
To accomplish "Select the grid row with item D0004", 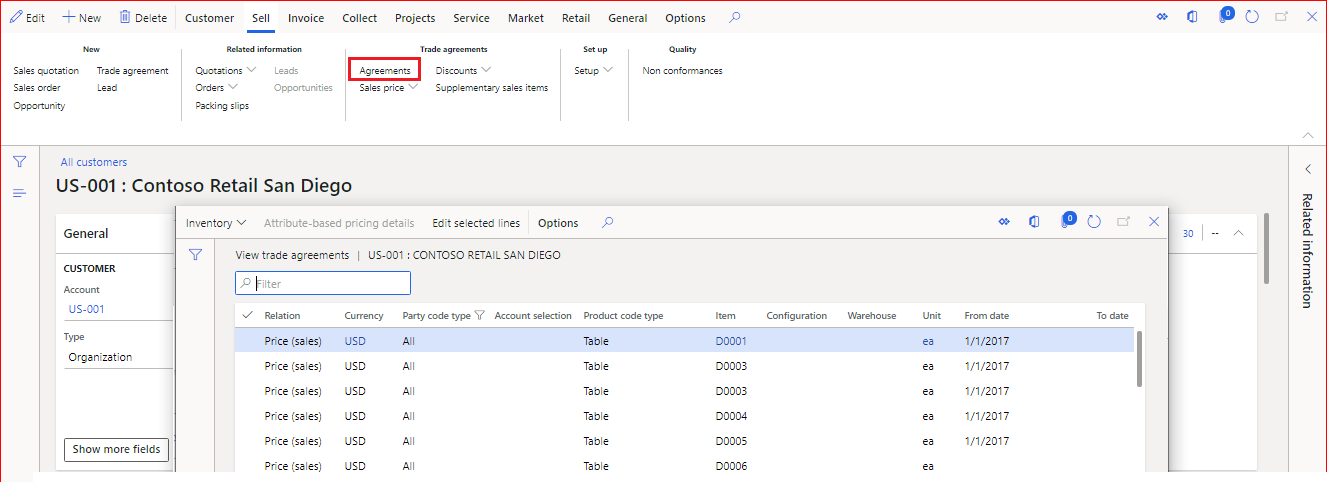I will click(x=685, y=416).
